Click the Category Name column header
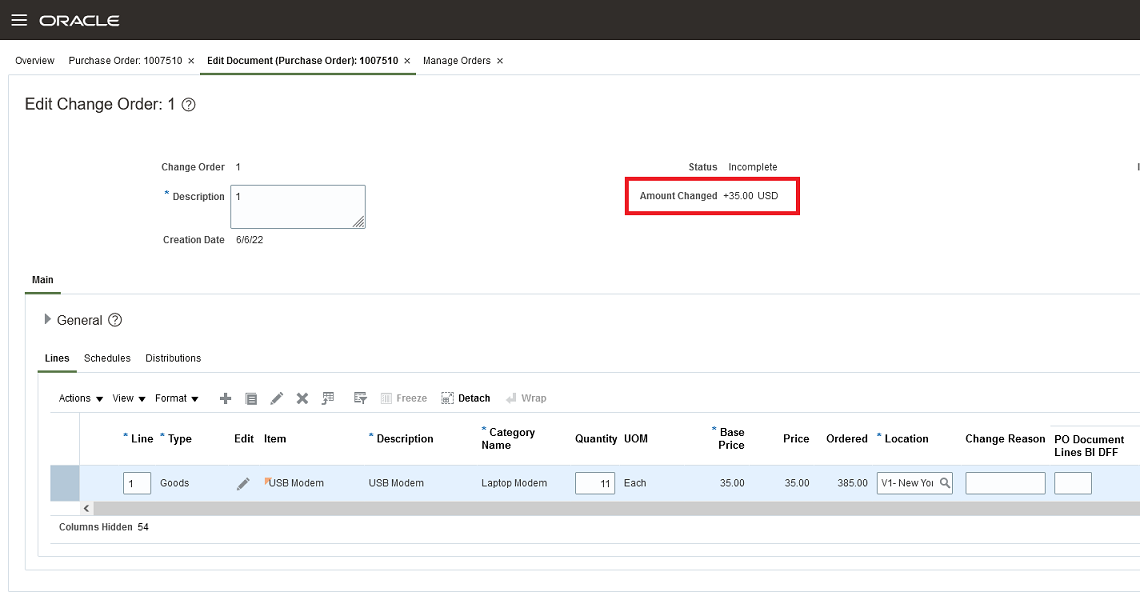Screen dimensions: 1140x600 [x=508, y=439]
